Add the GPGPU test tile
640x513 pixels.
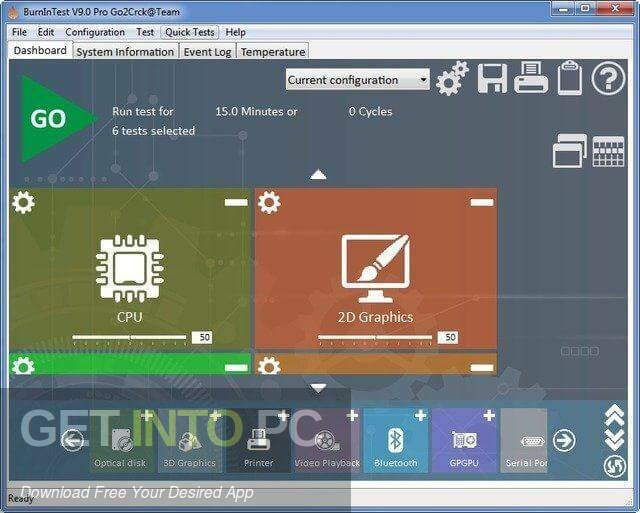[x=464, y=441]
